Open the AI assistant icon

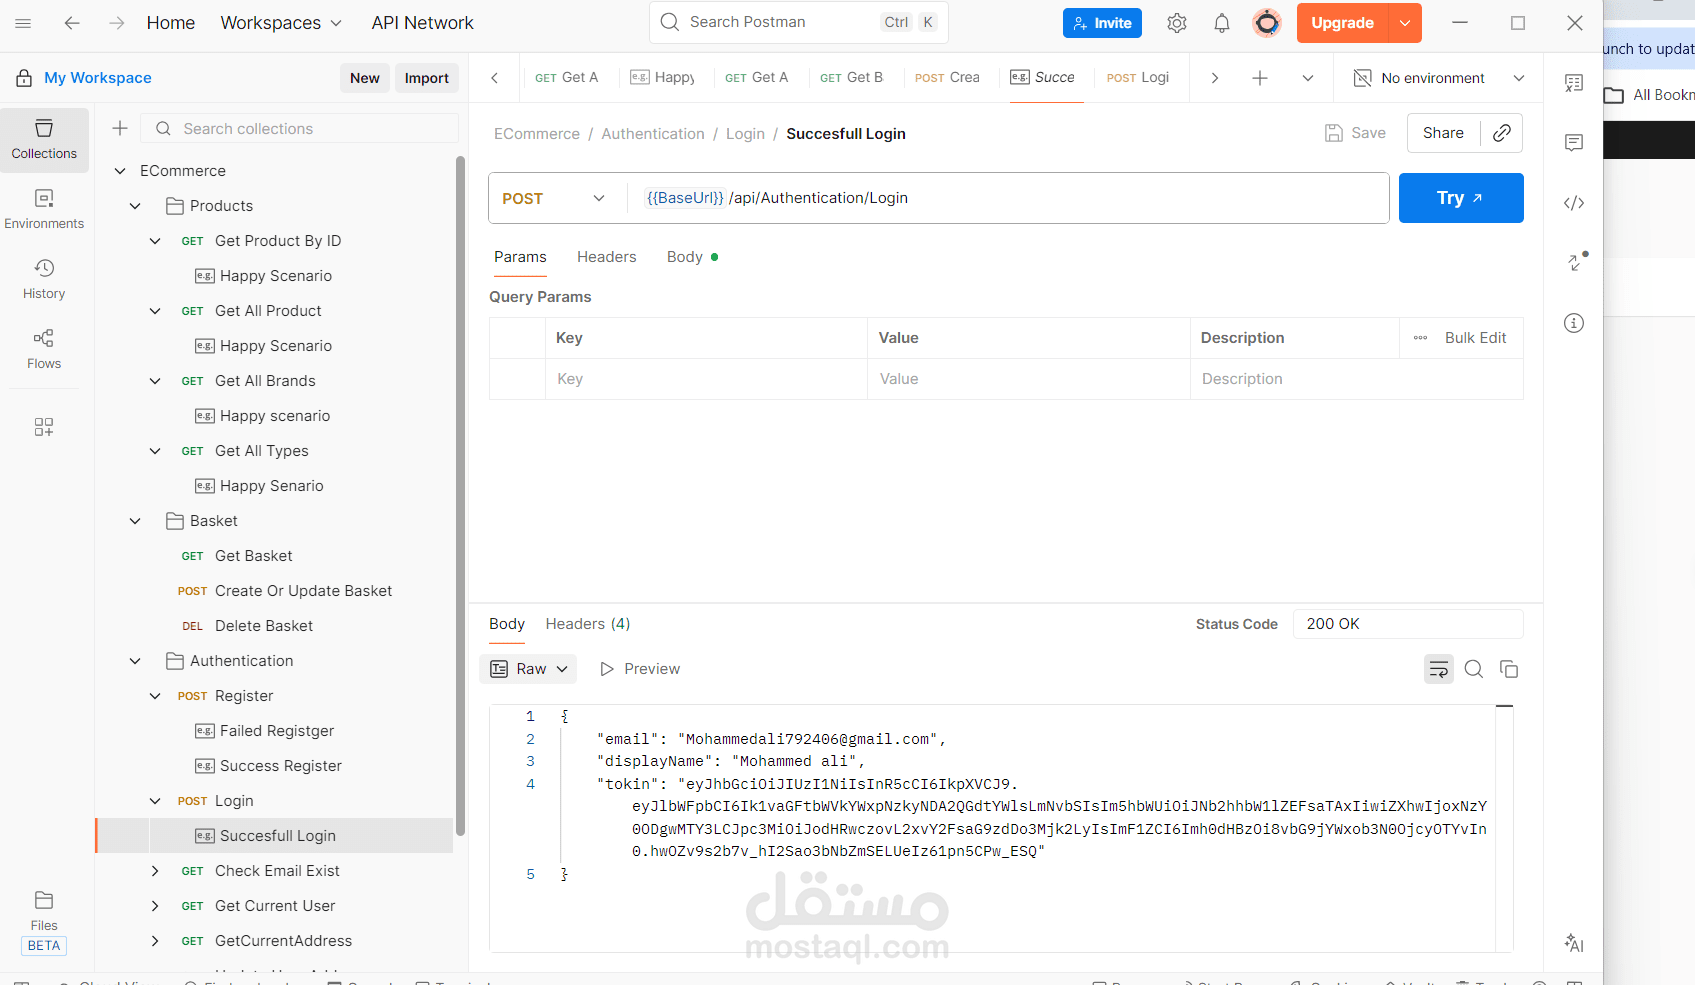click(1574, 943)
